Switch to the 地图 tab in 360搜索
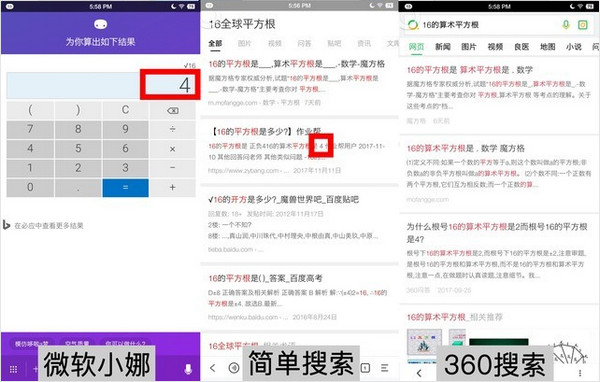 [x=548, y=47]
